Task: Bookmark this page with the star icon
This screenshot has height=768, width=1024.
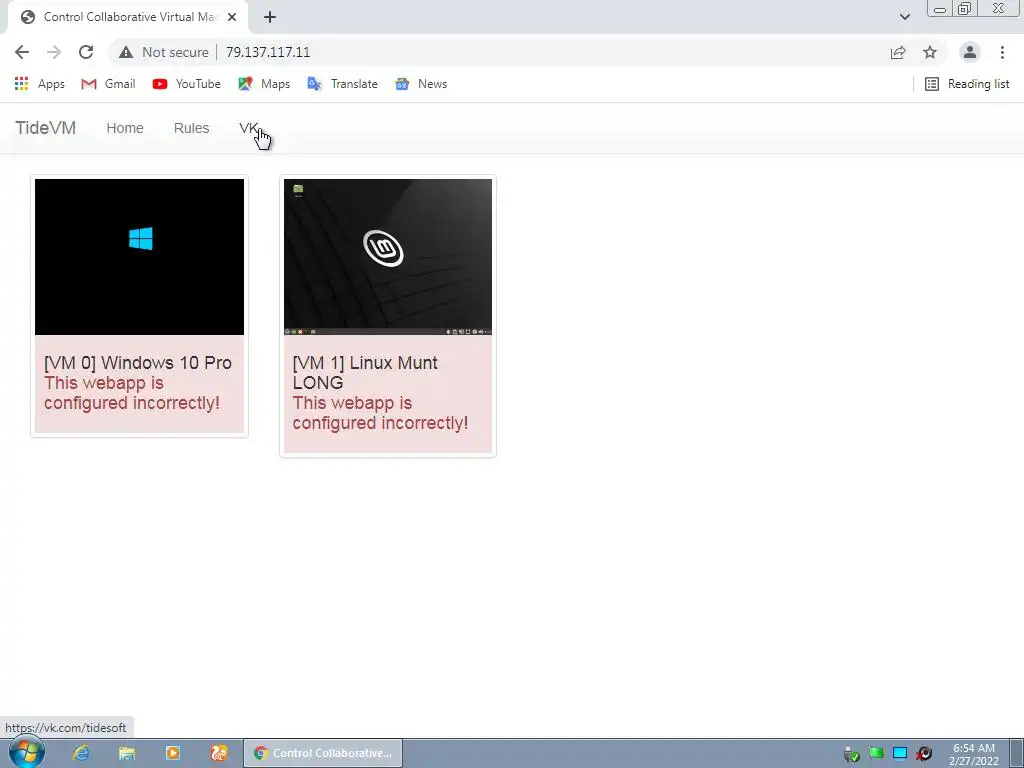Action: (x=930, y=52)
